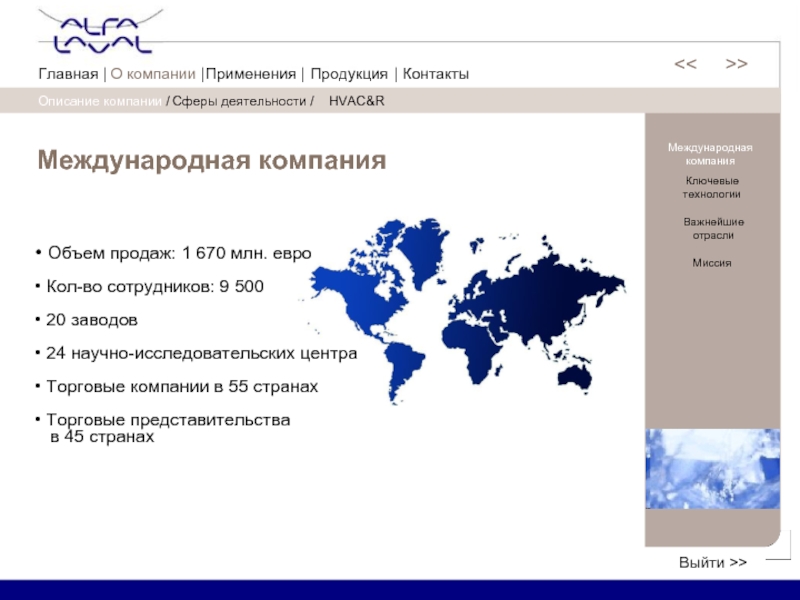This screenshot has width=800, height=600.
Task: Click the ice photo thumbnail in sidebar
Action: point(711,468)
